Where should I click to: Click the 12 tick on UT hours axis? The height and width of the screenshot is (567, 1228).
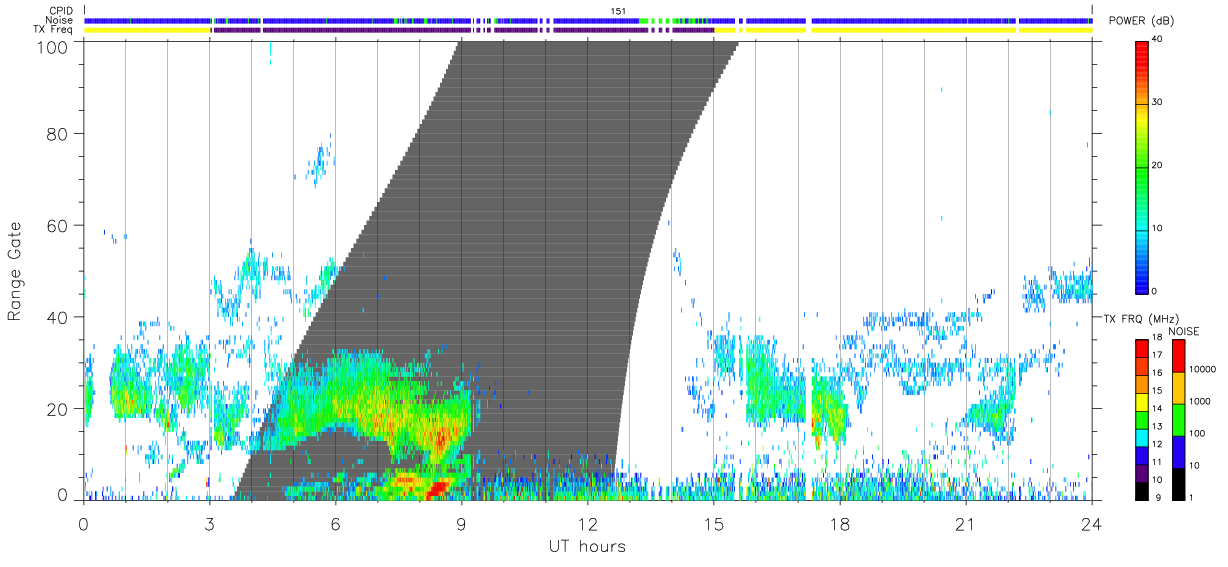pos(587,522)
